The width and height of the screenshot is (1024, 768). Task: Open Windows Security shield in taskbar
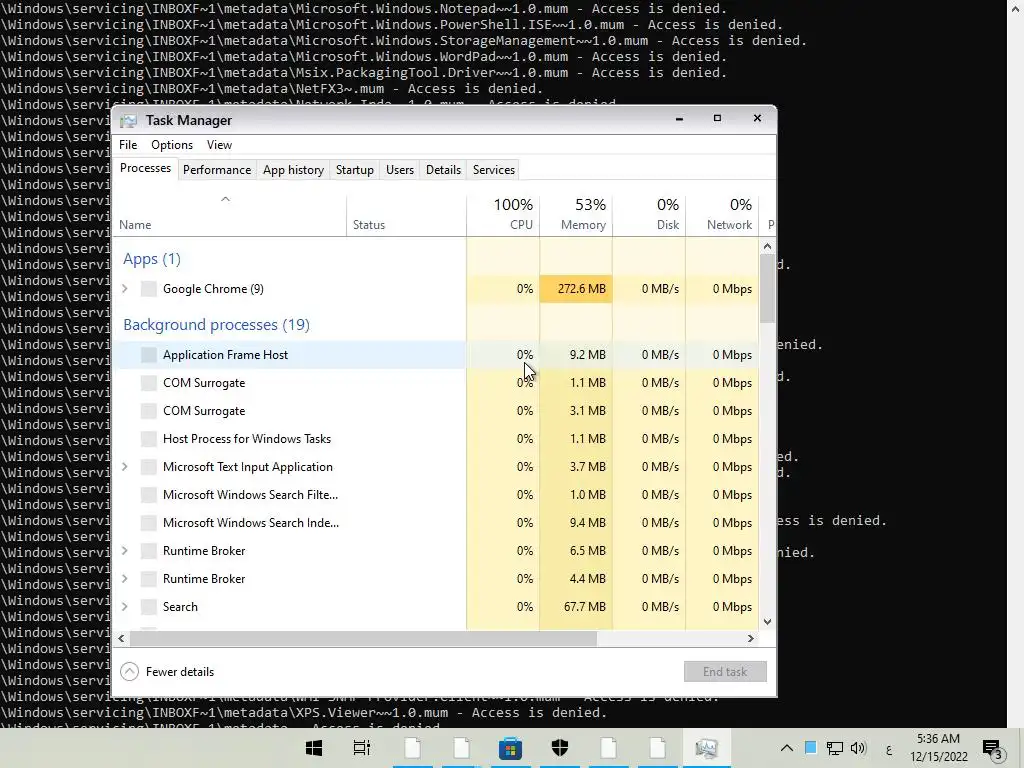[x=560, y=748]
